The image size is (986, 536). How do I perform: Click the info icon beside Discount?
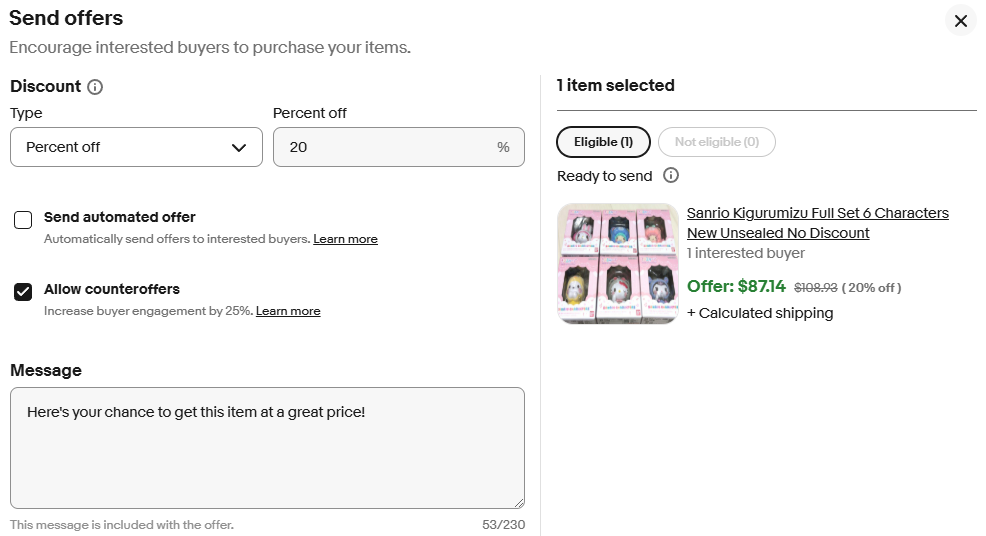point(95,87)
